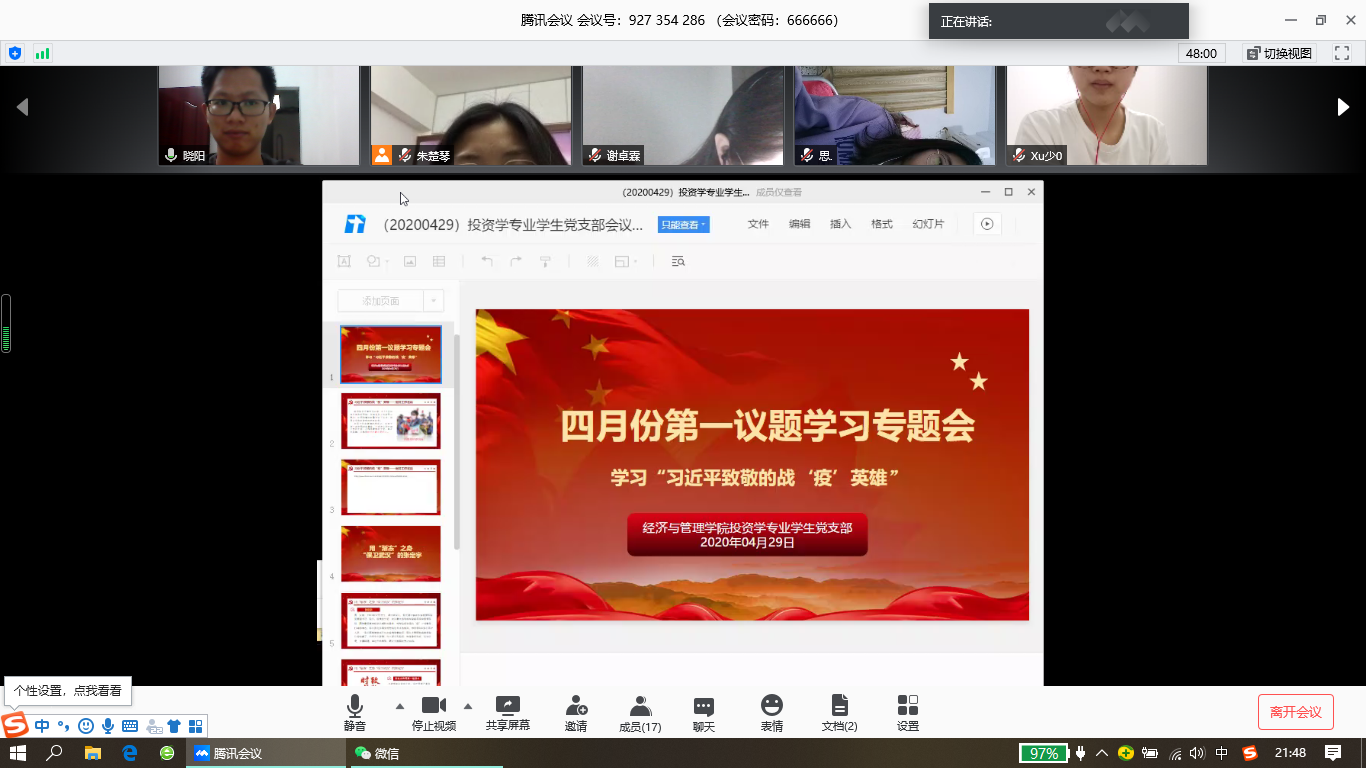Open the 成员(17) participants list
The height and width of the screenshot is (768, 1366).
640,712
